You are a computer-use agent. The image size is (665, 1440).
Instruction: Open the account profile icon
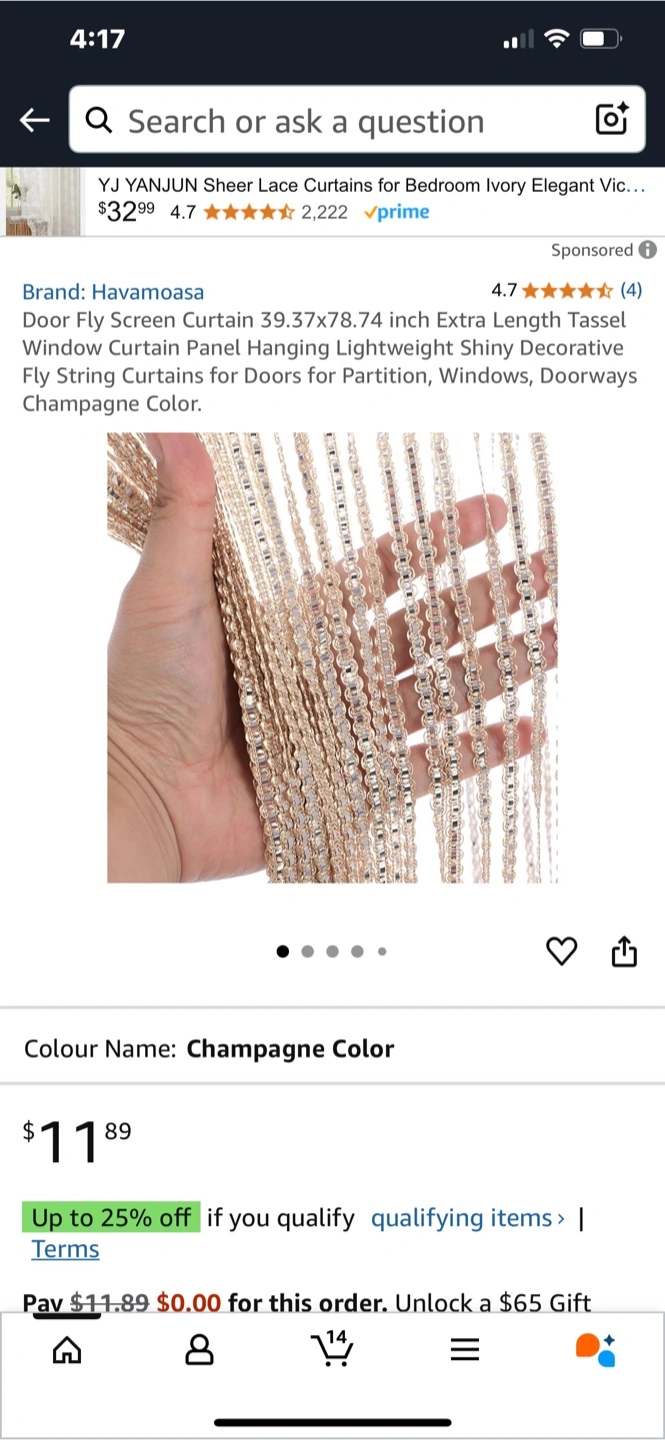tap(200, 1350)
